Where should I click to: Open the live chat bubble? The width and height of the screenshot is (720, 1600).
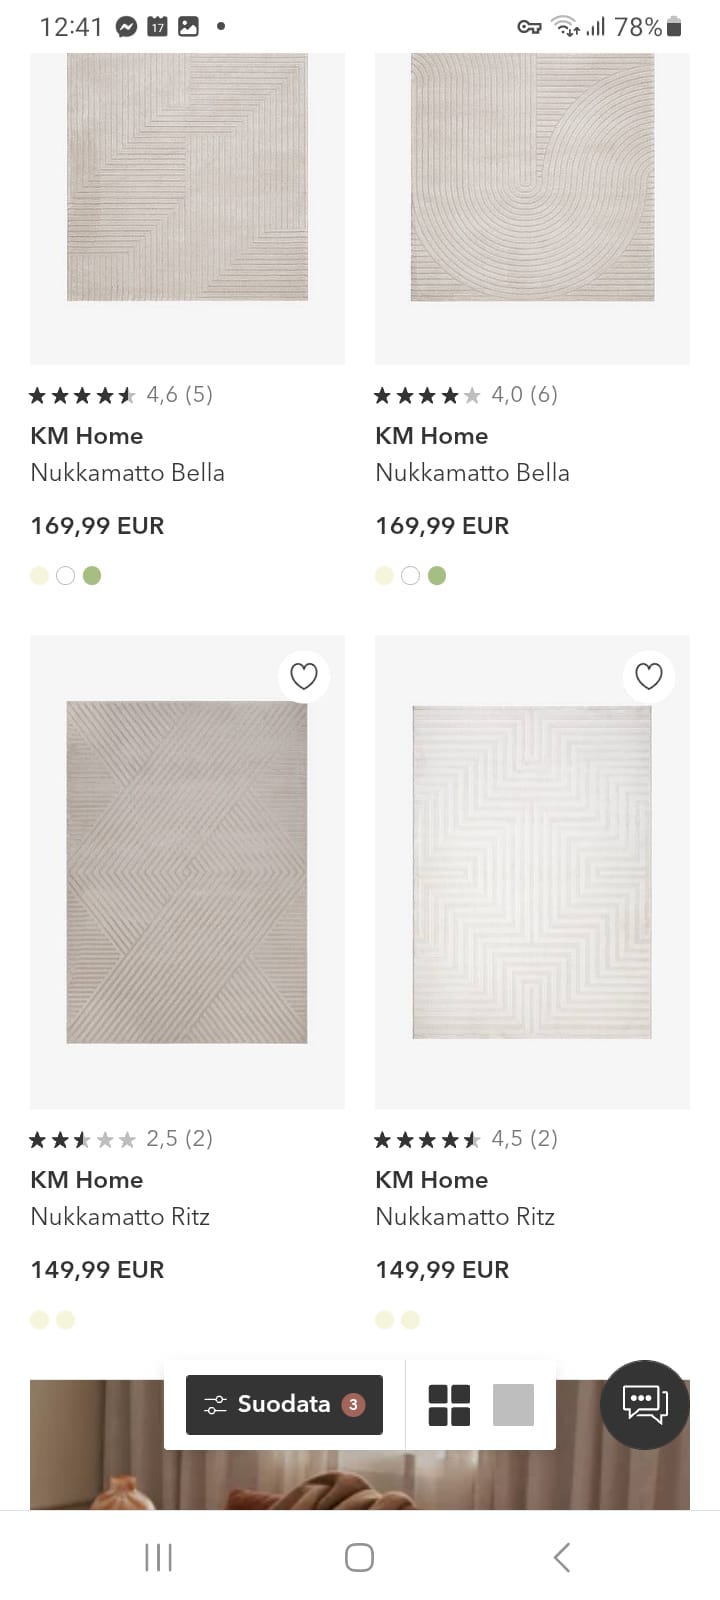click(645, 1404)
